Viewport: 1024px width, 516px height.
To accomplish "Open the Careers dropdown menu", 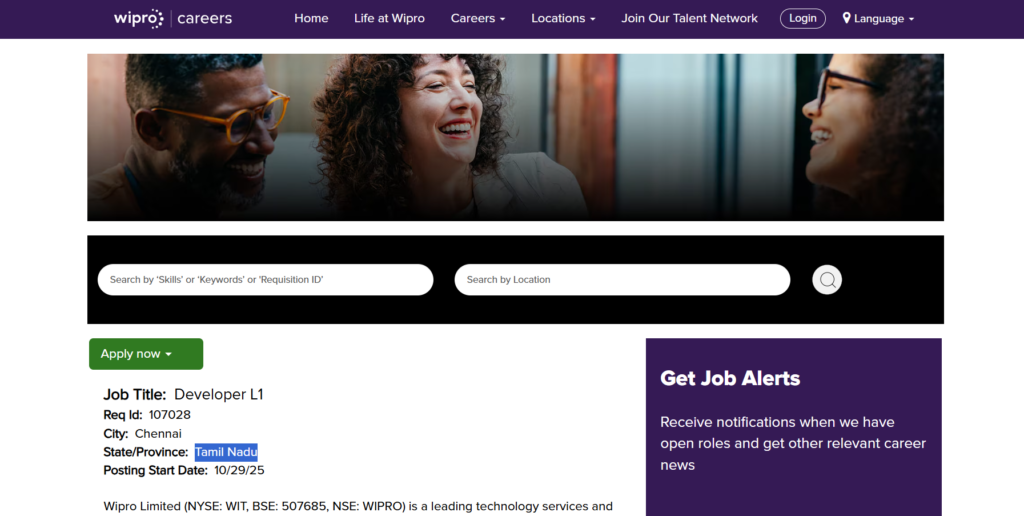I will pyautogui.click(x=478, y=18).
